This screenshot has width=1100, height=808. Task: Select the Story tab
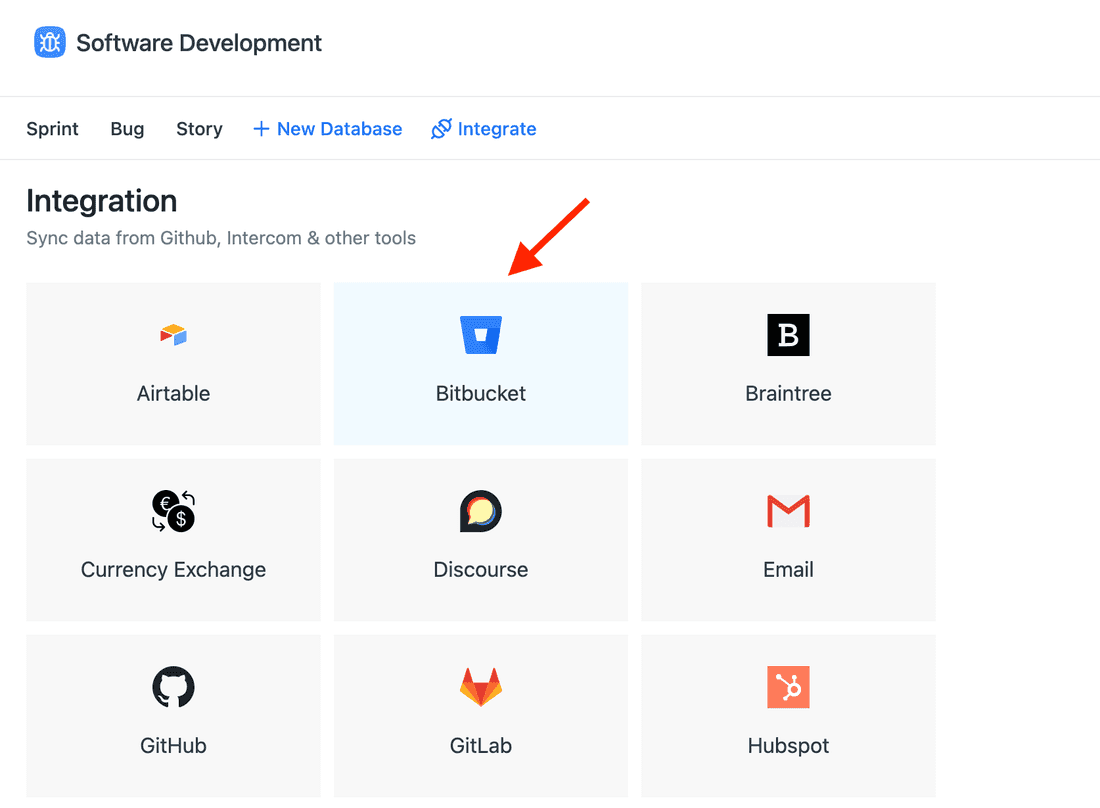(x=199, y=128)
